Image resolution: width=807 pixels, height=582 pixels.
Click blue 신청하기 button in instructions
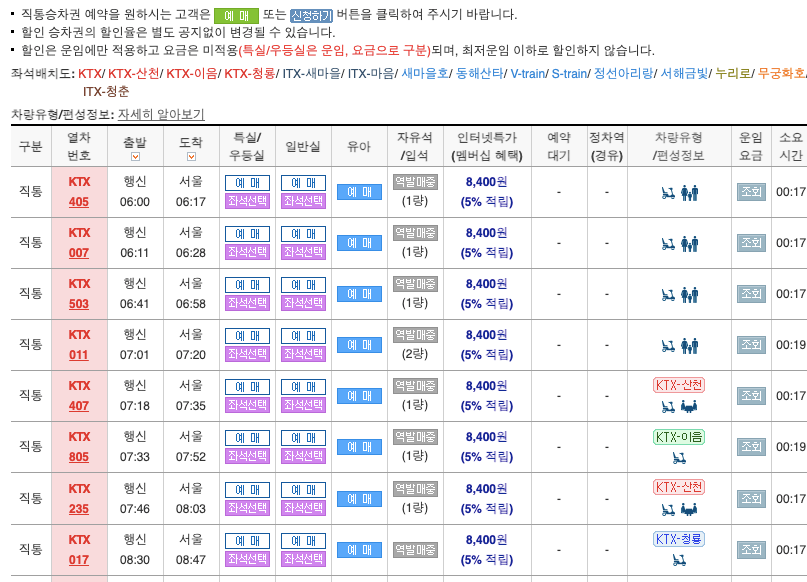pyautogui.click(x=311, y=16)
